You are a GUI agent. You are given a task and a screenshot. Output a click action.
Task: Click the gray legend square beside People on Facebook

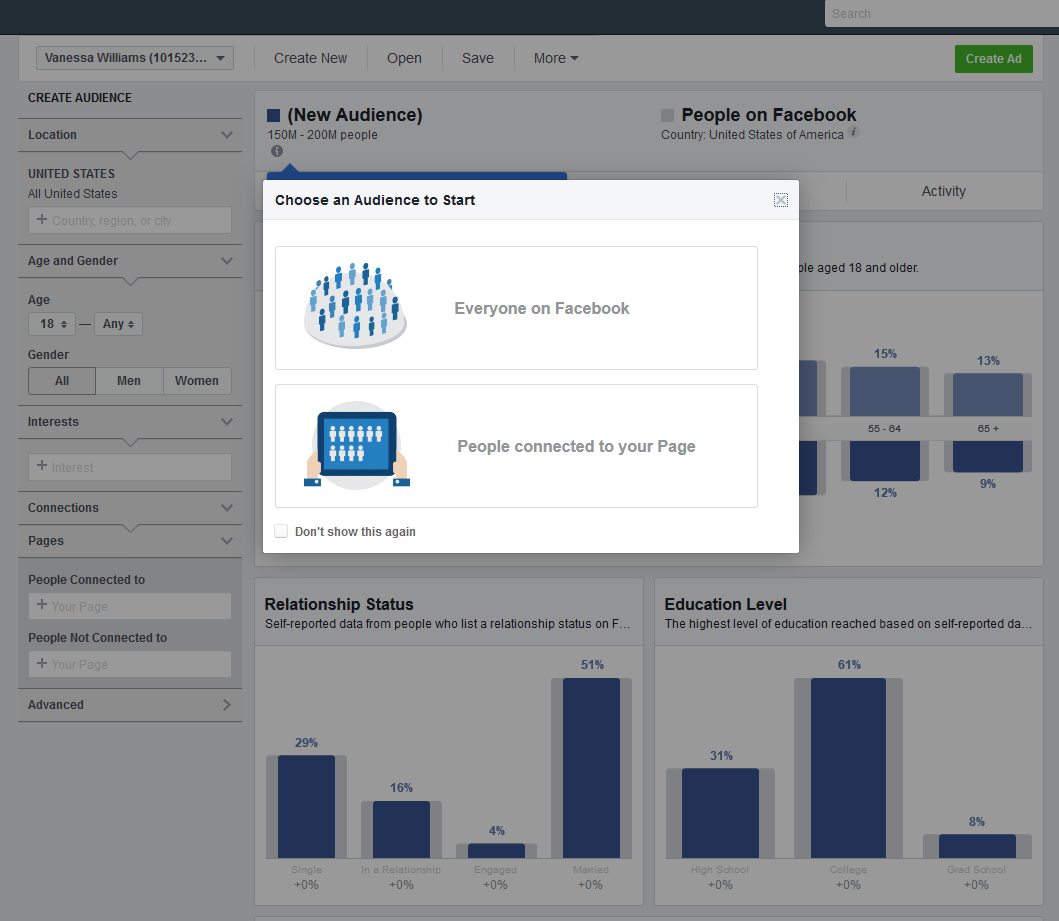665,114
